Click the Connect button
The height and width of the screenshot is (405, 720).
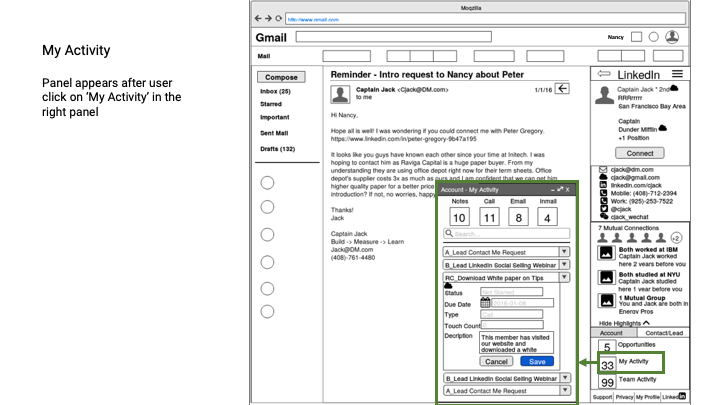(x=639, y=153)
